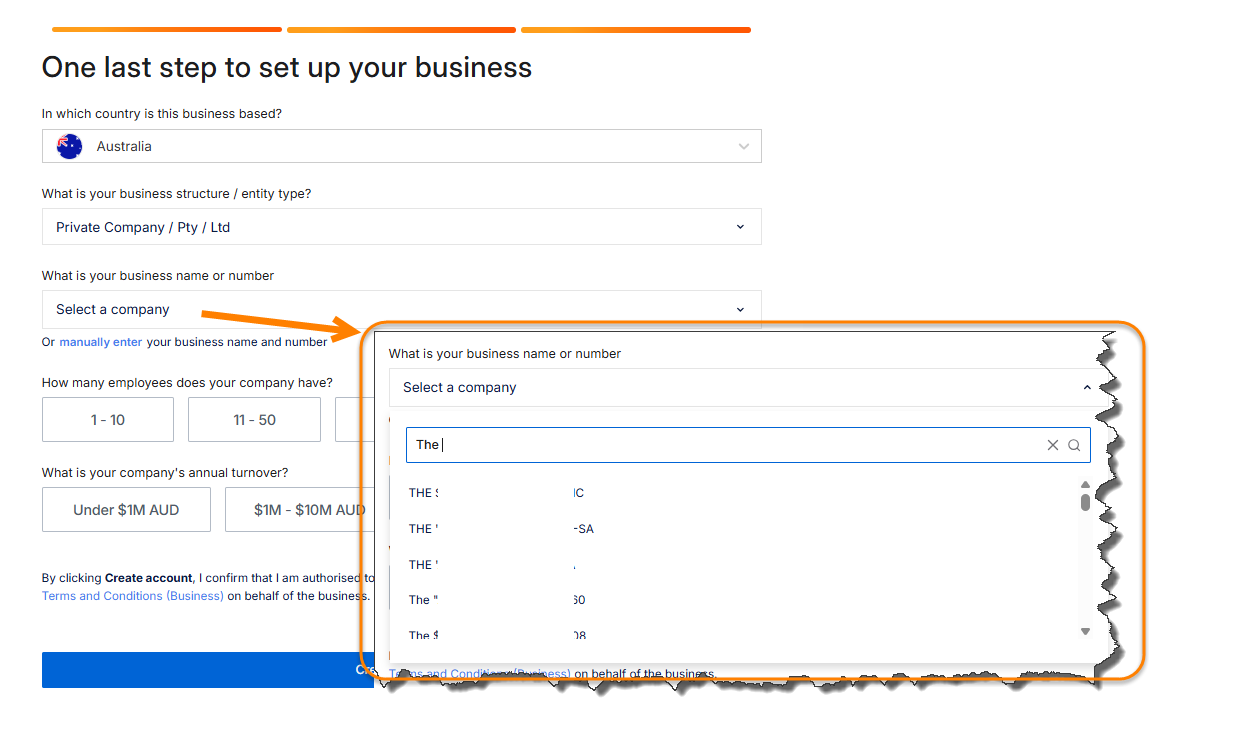
Task: Click the results list scroll-up arrow
Action: (1085, 484)
